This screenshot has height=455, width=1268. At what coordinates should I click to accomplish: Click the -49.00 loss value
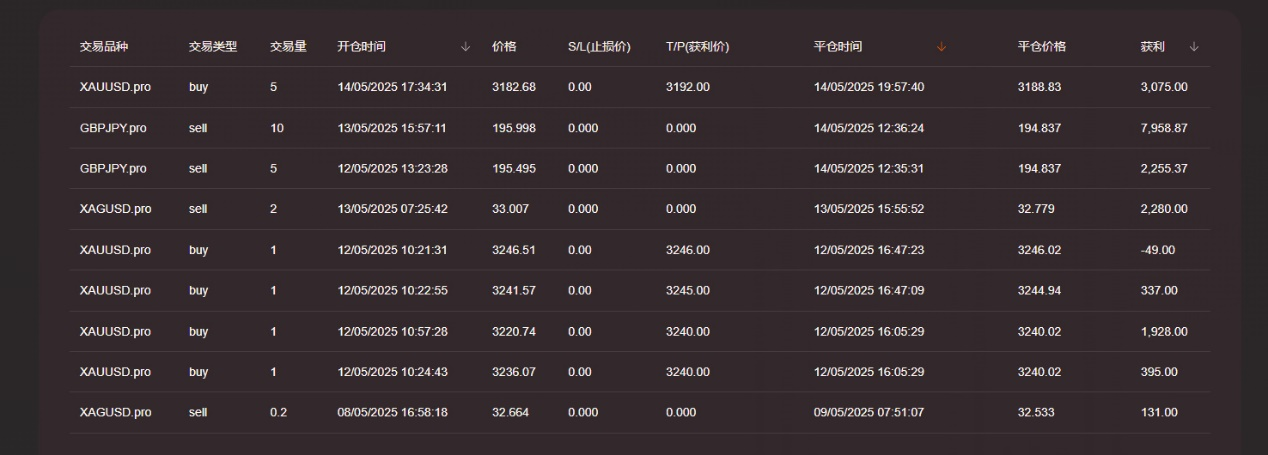tap(1157, 250)
